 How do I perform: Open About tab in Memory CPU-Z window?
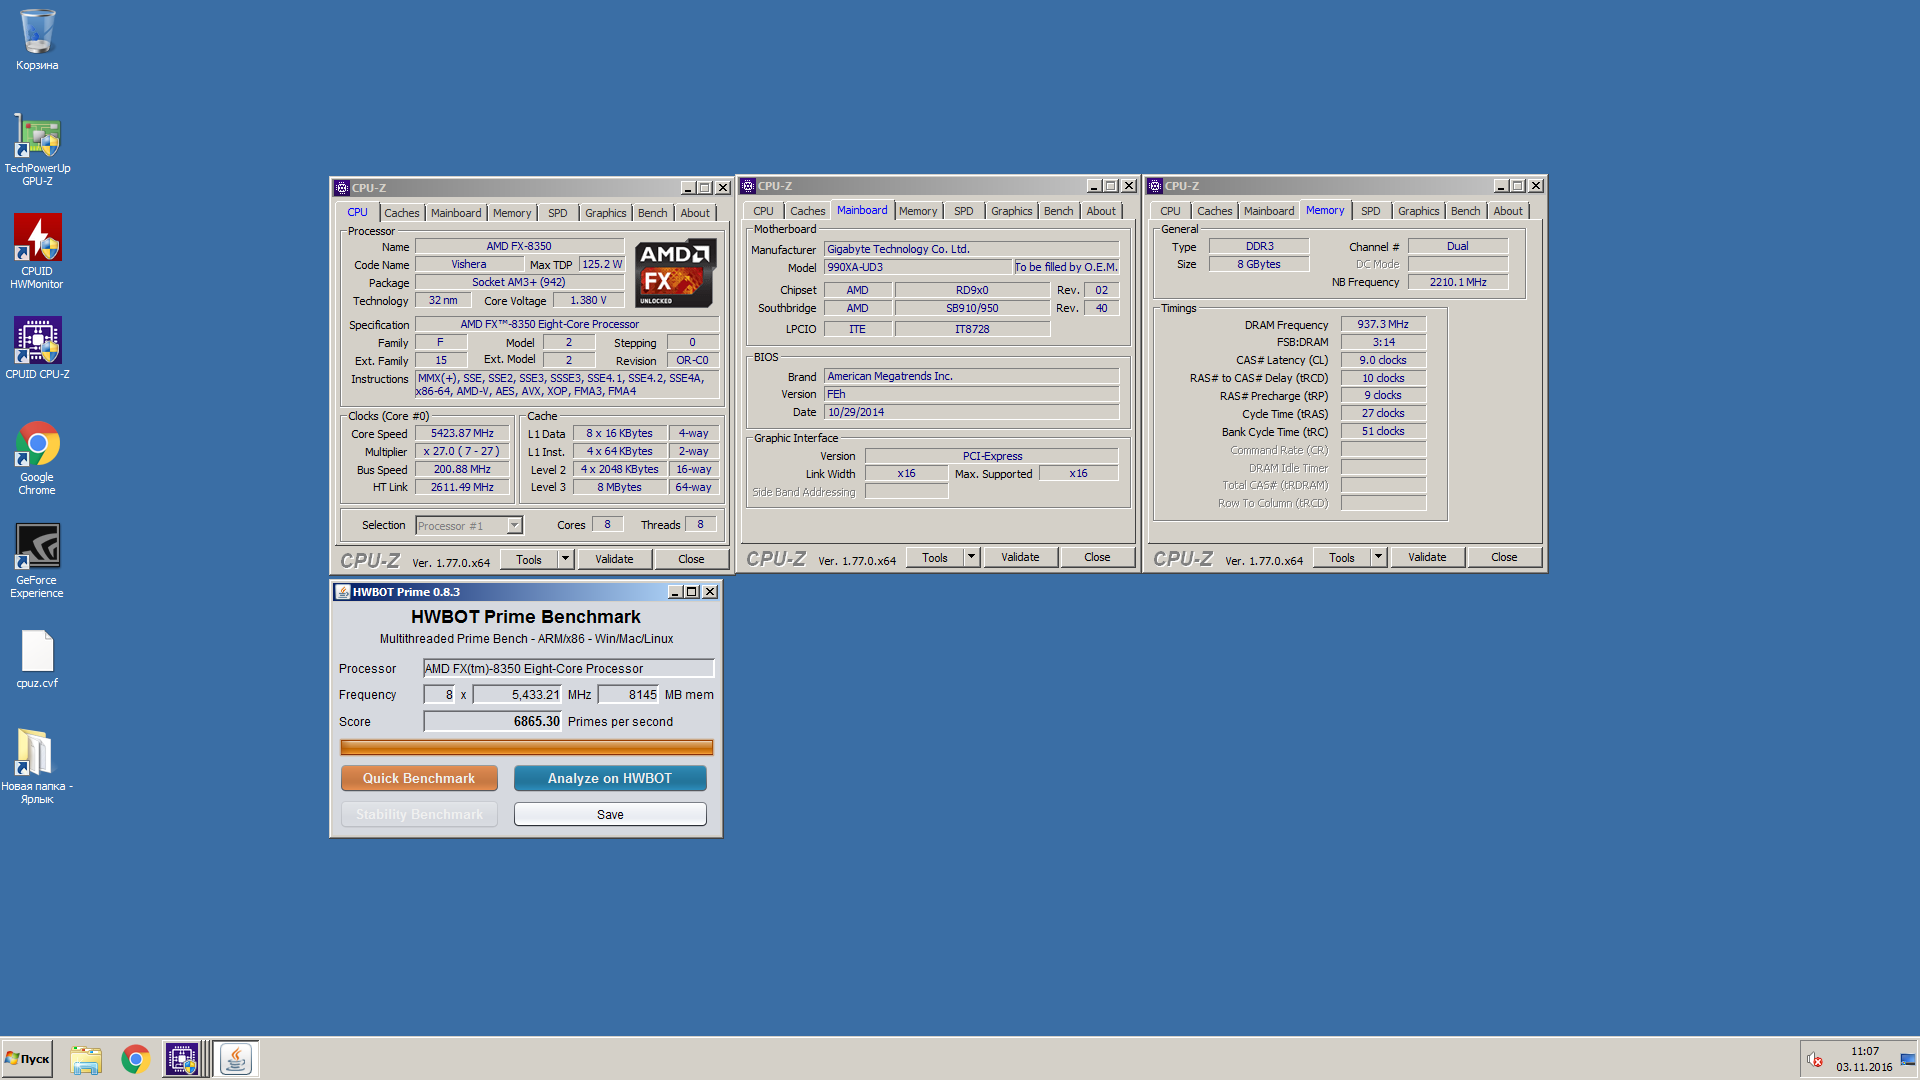point(1508,211)
